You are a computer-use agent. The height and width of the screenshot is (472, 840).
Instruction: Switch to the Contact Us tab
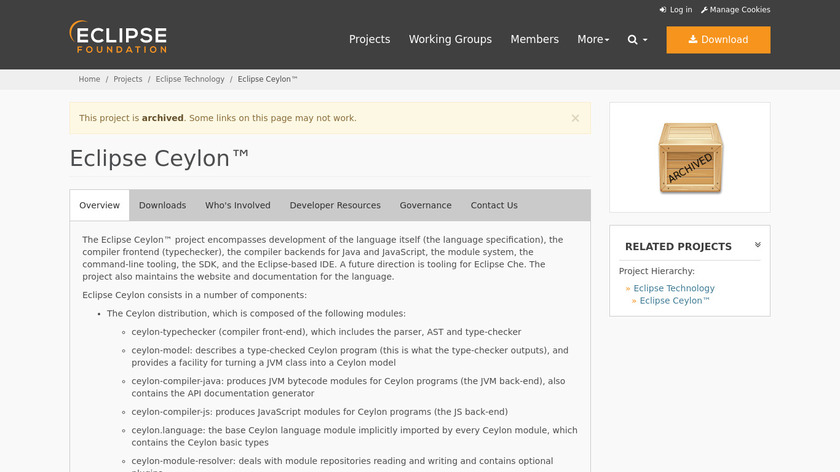(x=494, y=205)
